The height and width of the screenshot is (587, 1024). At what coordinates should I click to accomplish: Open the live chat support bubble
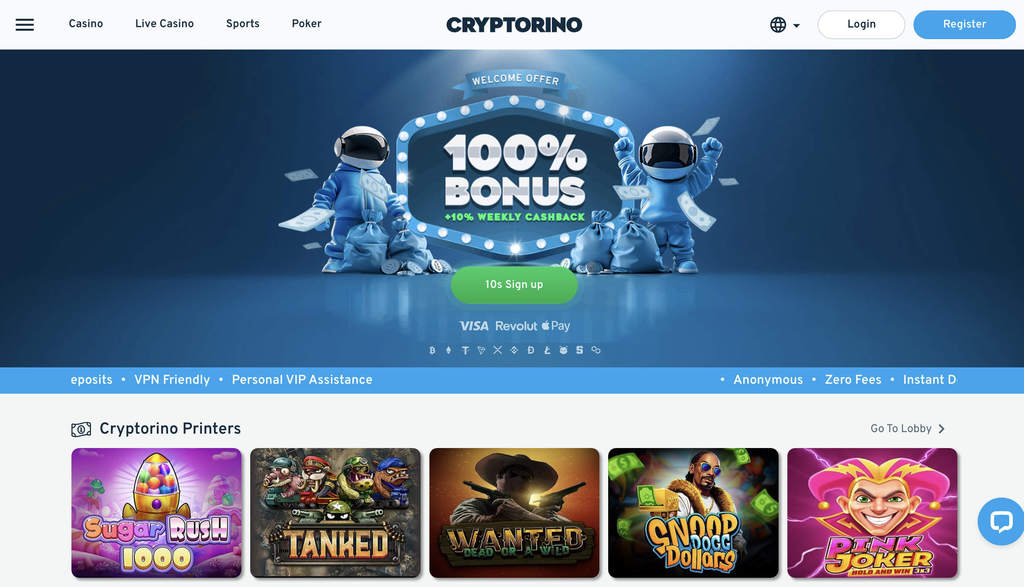(1000, 521)
